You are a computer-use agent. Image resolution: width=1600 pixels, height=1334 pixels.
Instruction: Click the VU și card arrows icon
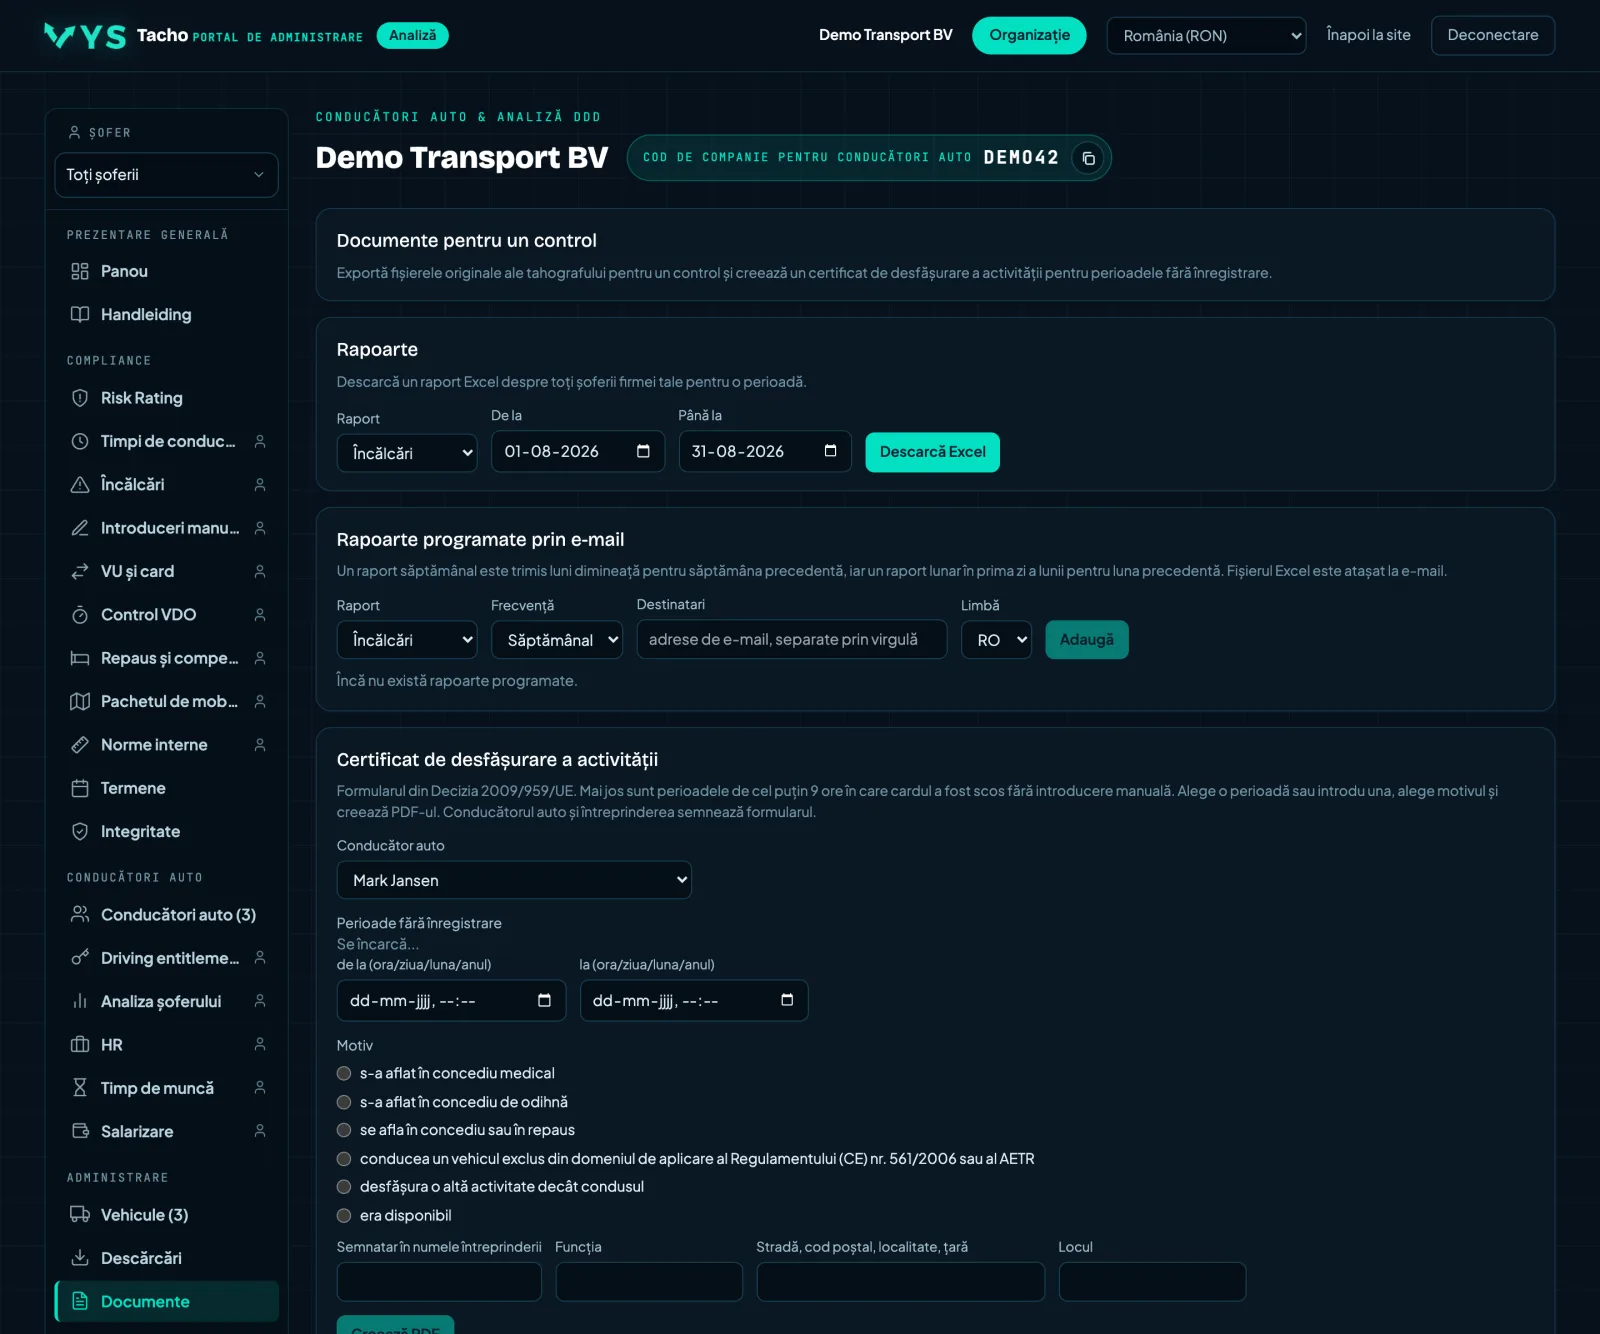click(x=80, y=571)
